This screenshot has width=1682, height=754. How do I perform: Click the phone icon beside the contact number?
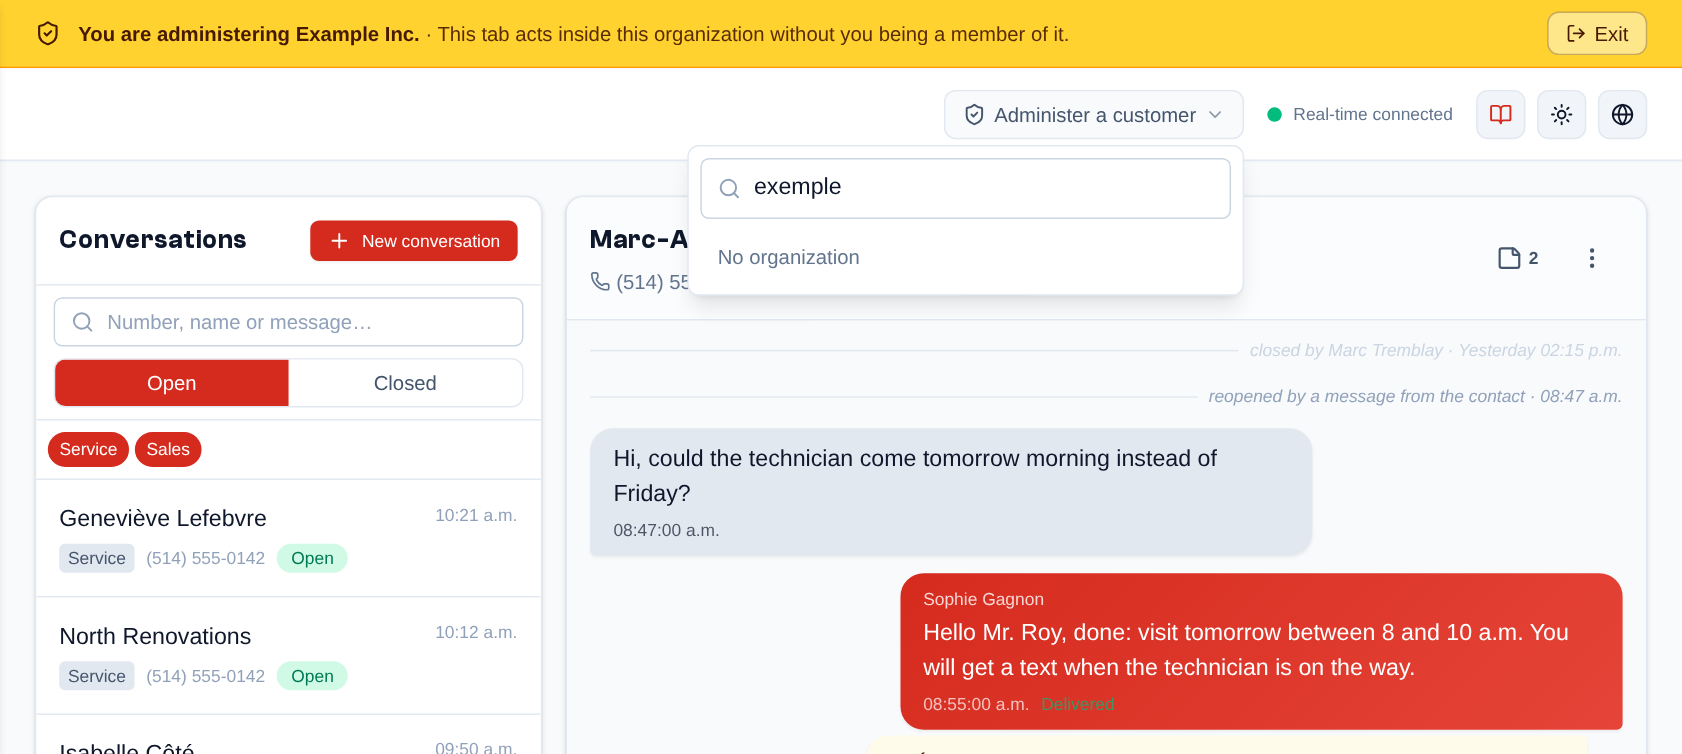tap(600, 282)
